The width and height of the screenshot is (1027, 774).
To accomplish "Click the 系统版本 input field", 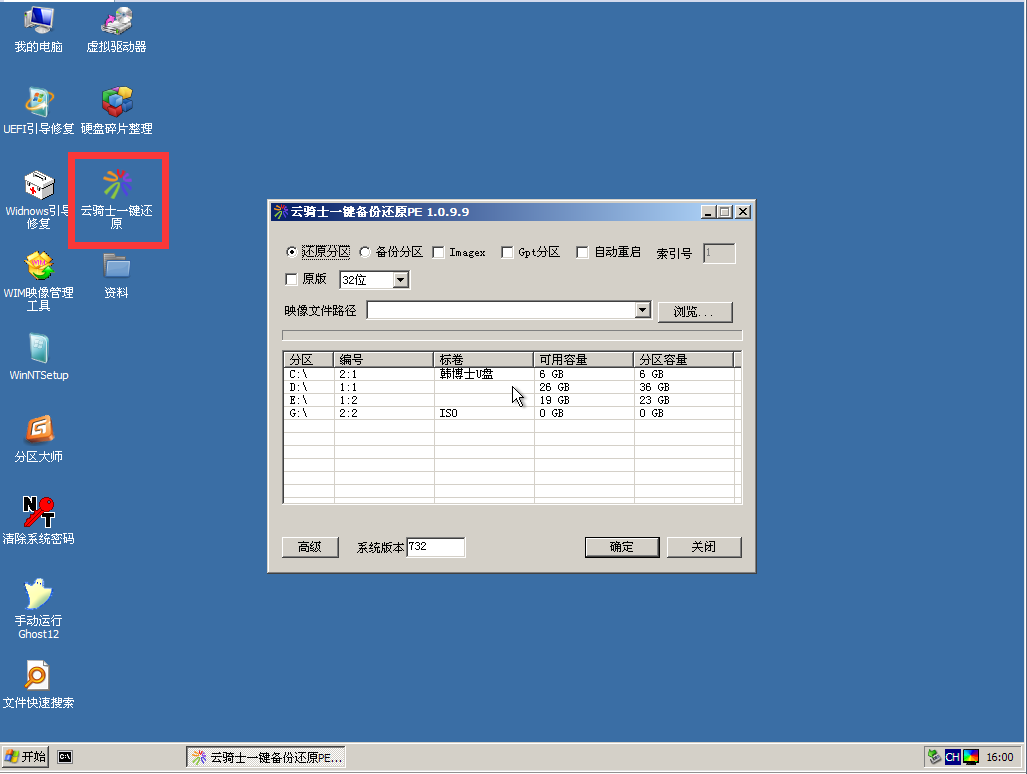I will [x=435, y=547].
